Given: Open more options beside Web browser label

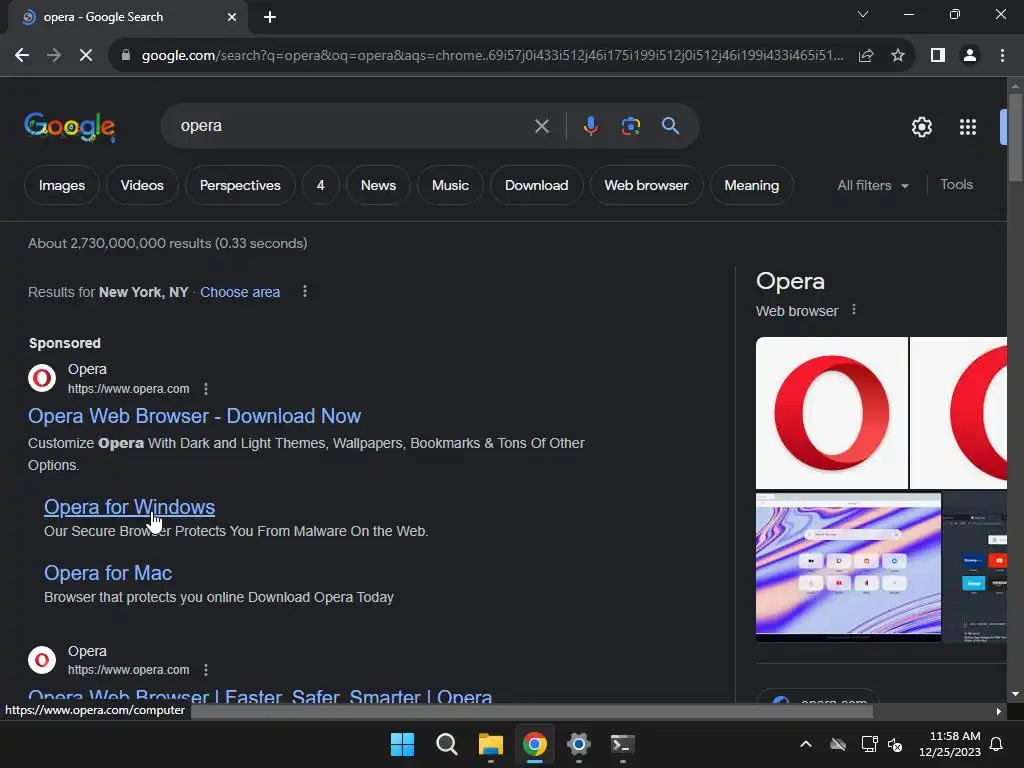Looking at the screenshot, I should click(854, 310).
